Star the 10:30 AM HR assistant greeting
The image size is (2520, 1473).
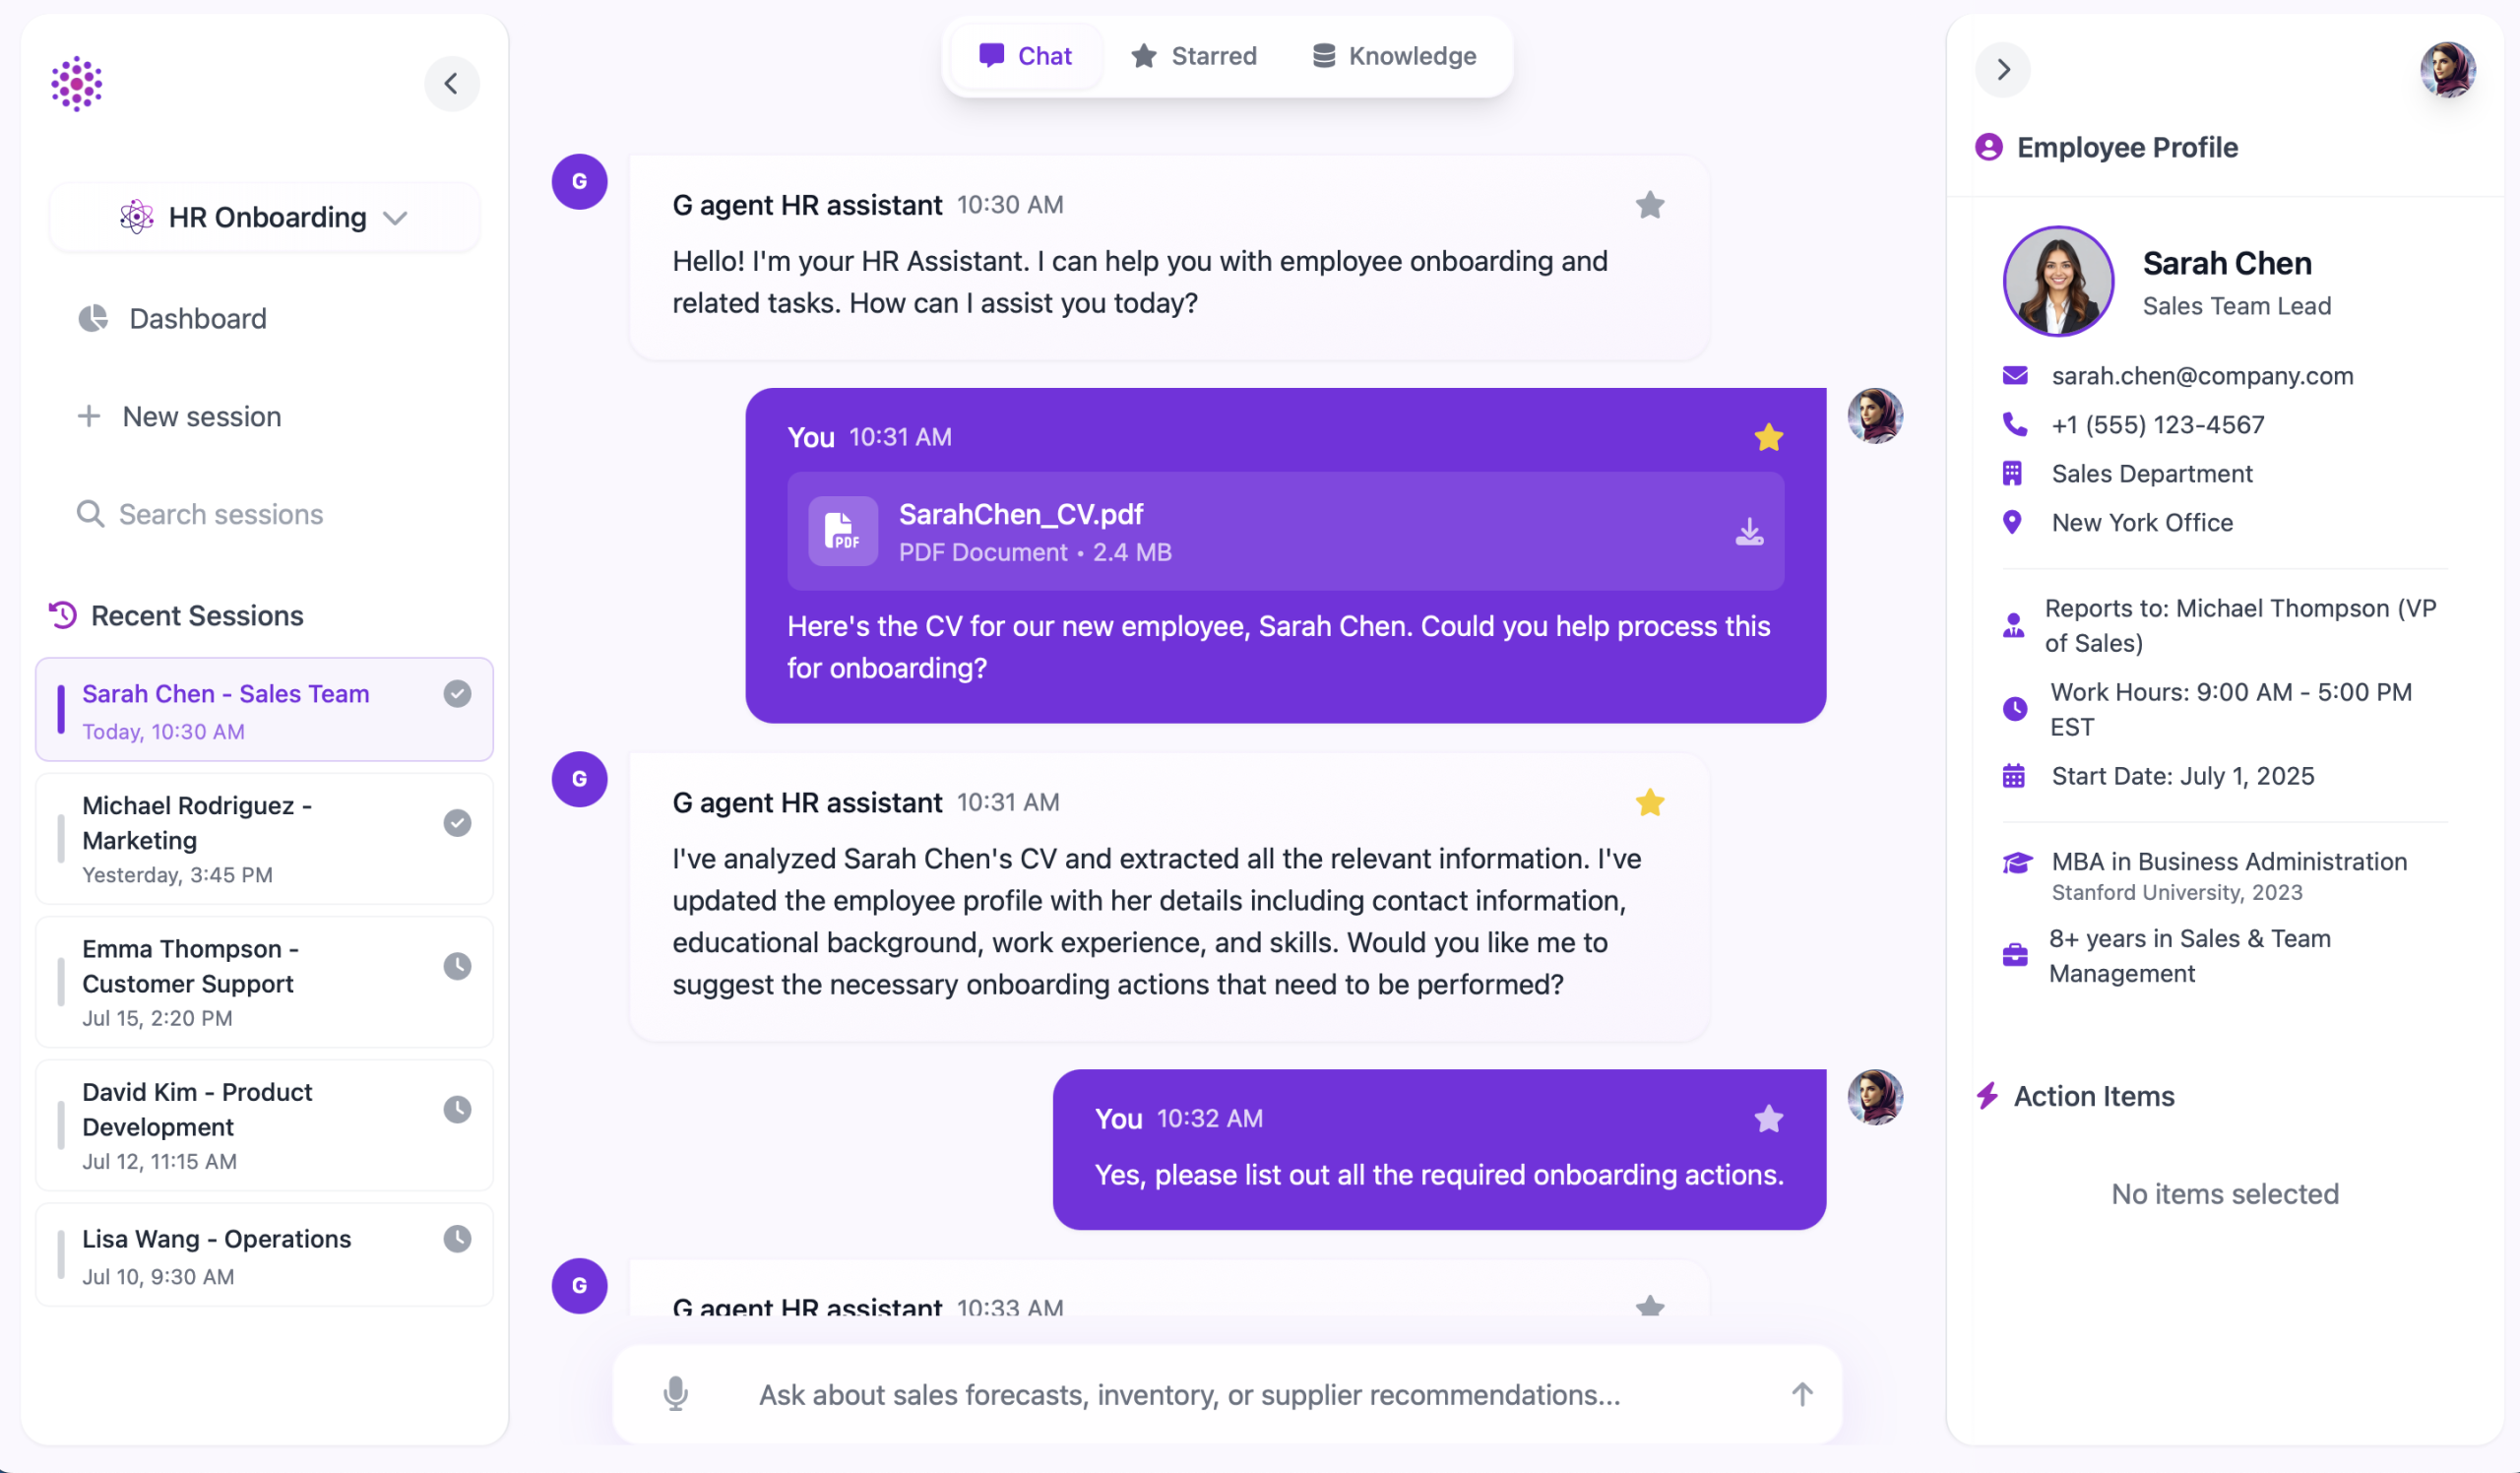click(1650, 205)
